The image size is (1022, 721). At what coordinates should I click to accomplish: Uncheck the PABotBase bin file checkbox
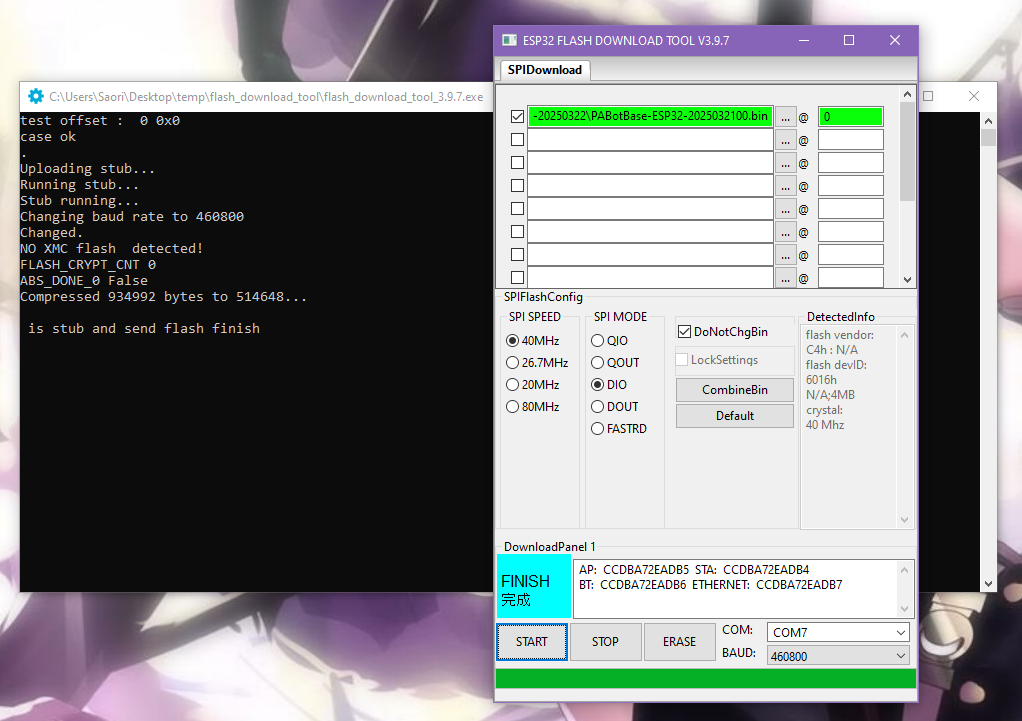point(517,117)
